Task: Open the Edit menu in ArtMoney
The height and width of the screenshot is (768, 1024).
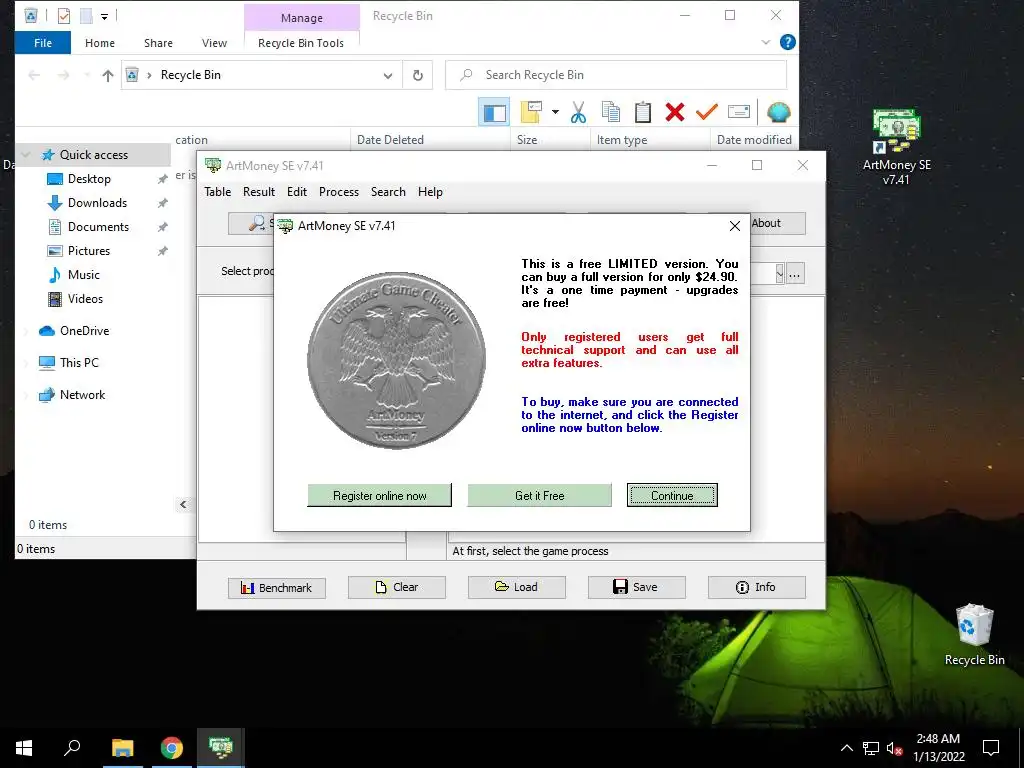Action: tap(296, 192)
